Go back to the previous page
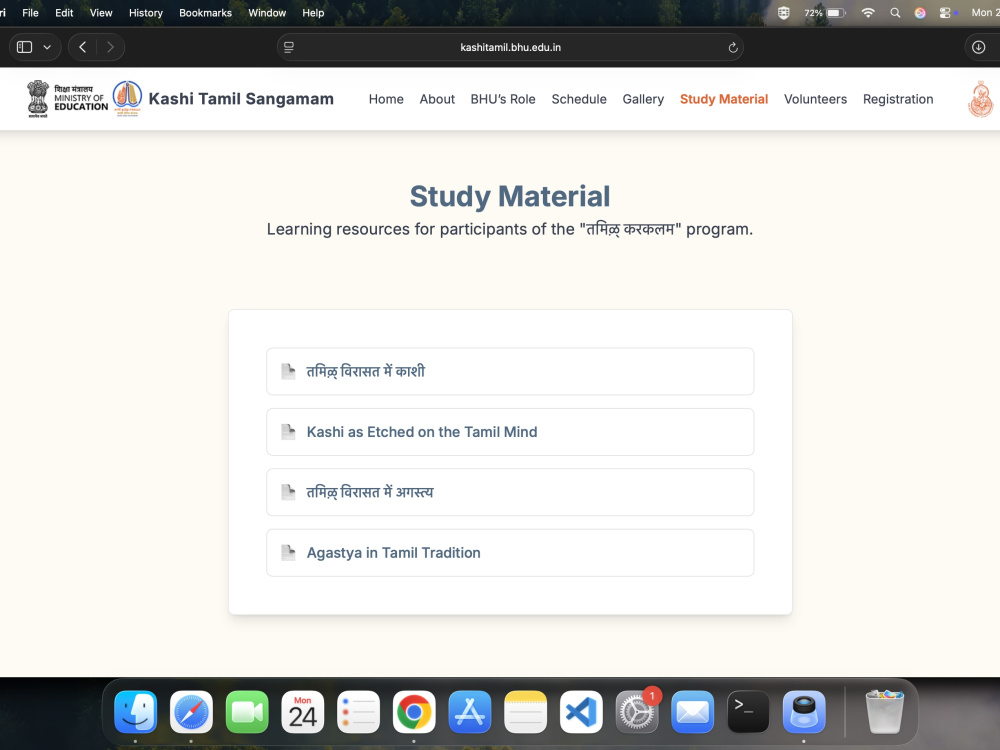 pos(82,47)
